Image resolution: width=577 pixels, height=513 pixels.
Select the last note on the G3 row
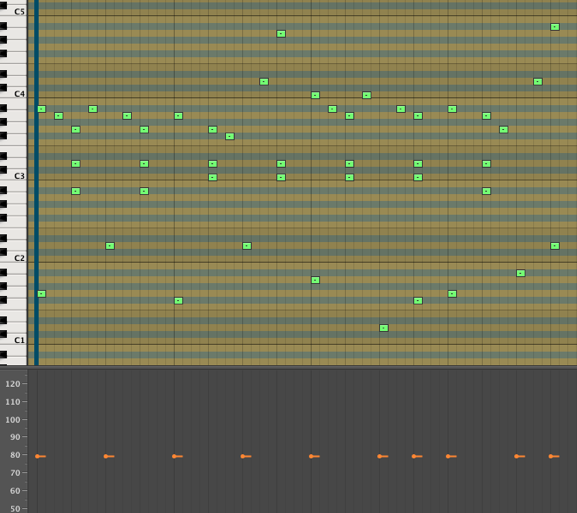point(503,130)
